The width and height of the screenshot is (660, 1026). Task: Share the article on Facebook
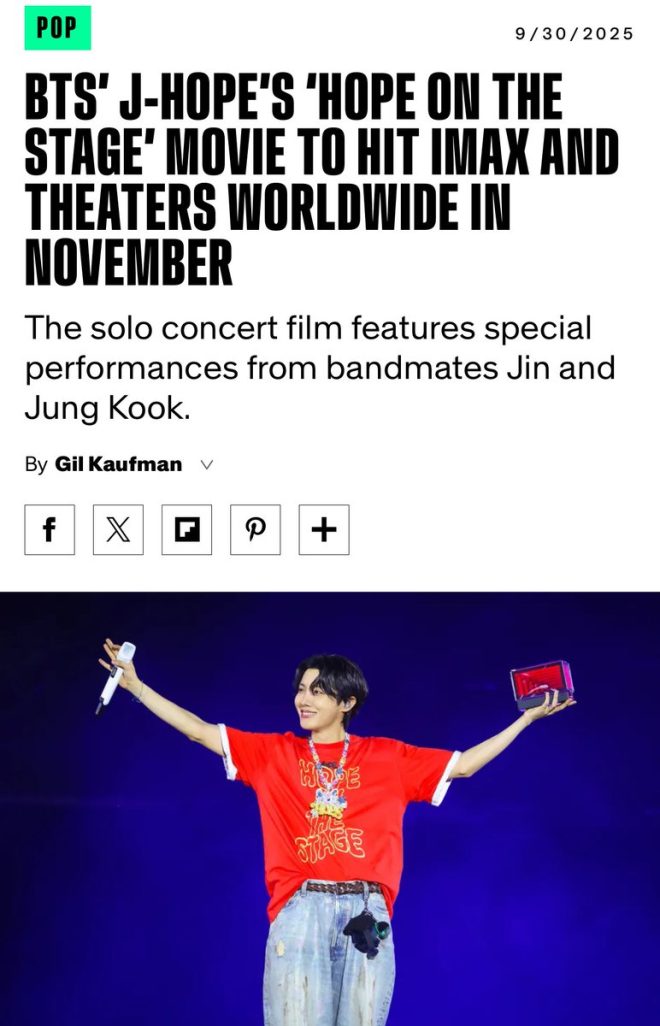[x=50, y=529]
